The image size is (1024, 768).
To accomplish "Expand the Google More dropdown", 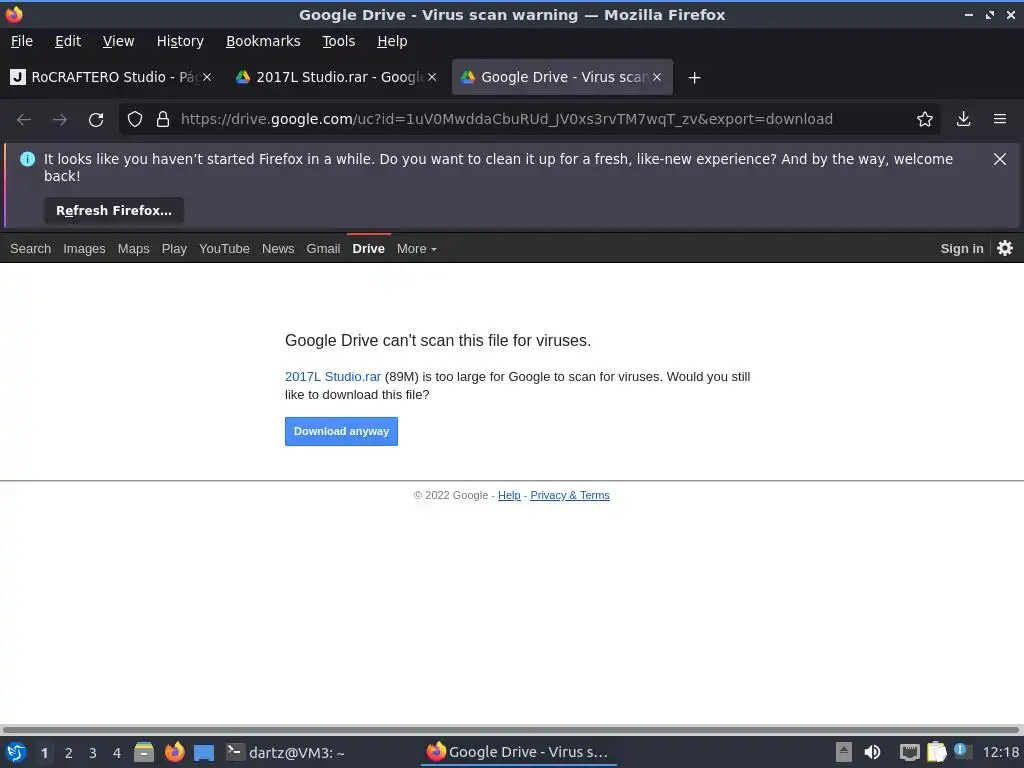I will [x=417, y=249].
